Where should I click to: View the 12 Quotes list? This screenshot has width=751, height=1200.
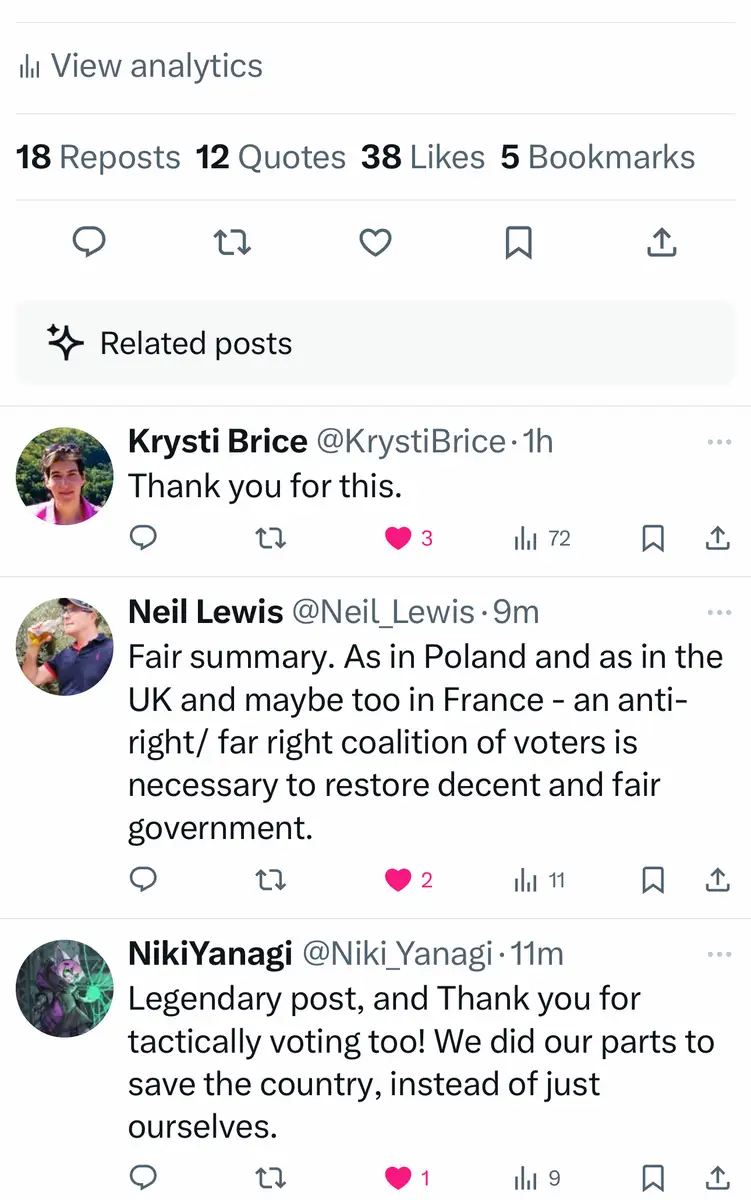pyautogui.click(x=270, y=157)
